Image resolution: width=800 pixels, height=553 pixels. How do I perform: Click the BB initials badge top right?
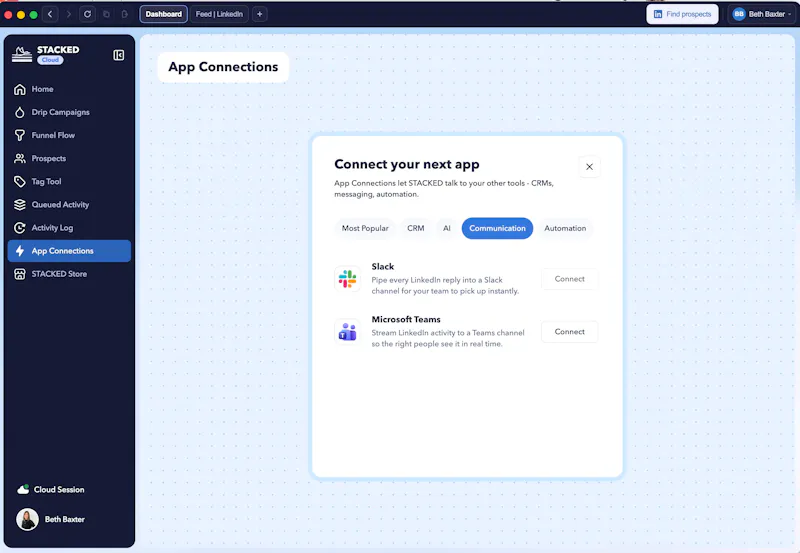click(x=739, y=14)
